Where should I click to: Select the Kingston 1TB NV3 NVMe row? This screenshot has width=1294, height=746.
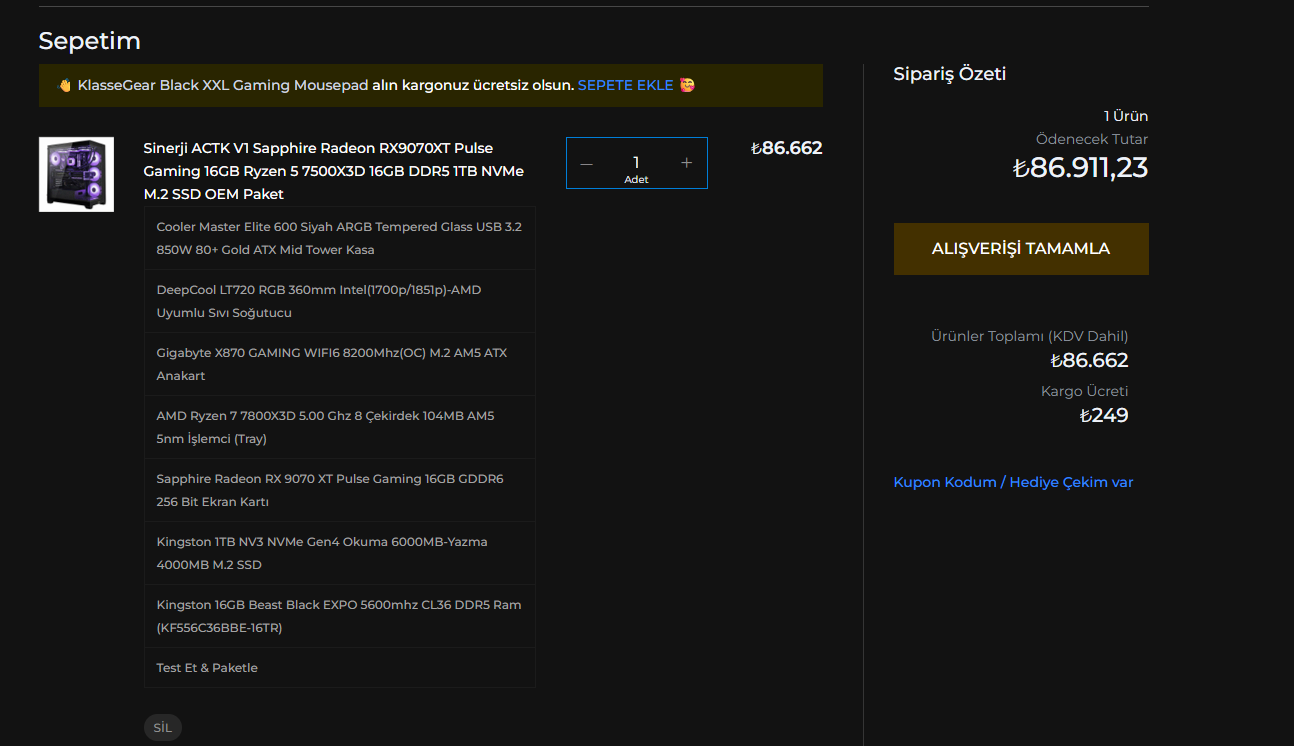click(x=340, y=553)
